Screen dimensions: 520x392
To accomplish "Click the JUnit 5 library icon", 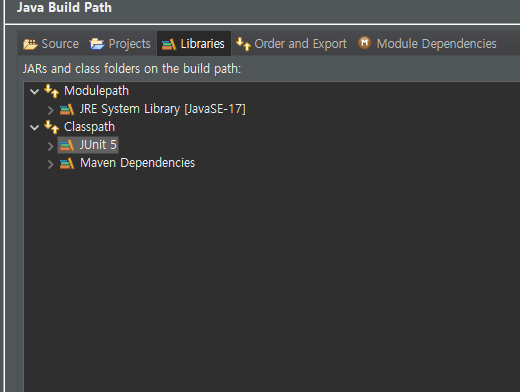I will [x=67, y=145].
